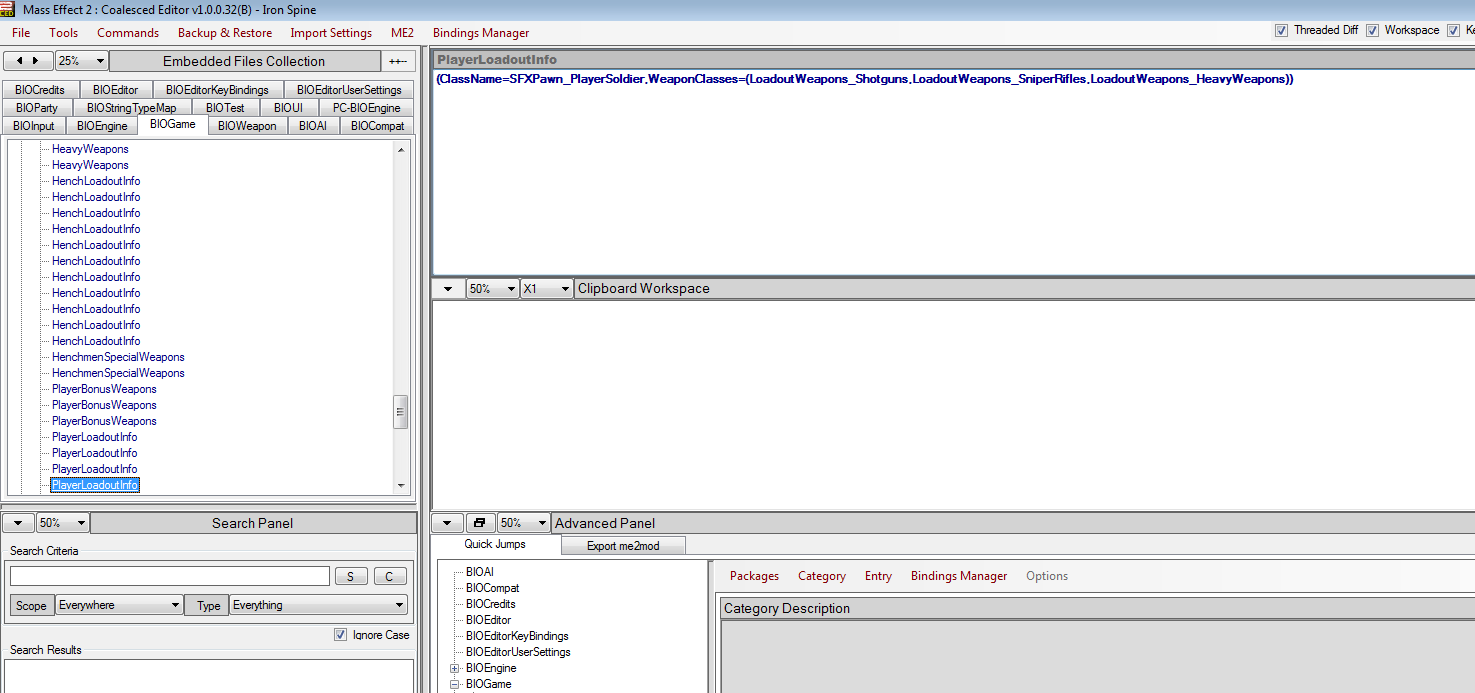
Task: Open the Packages menu in Advanced Panel
Action: point(754,576)
